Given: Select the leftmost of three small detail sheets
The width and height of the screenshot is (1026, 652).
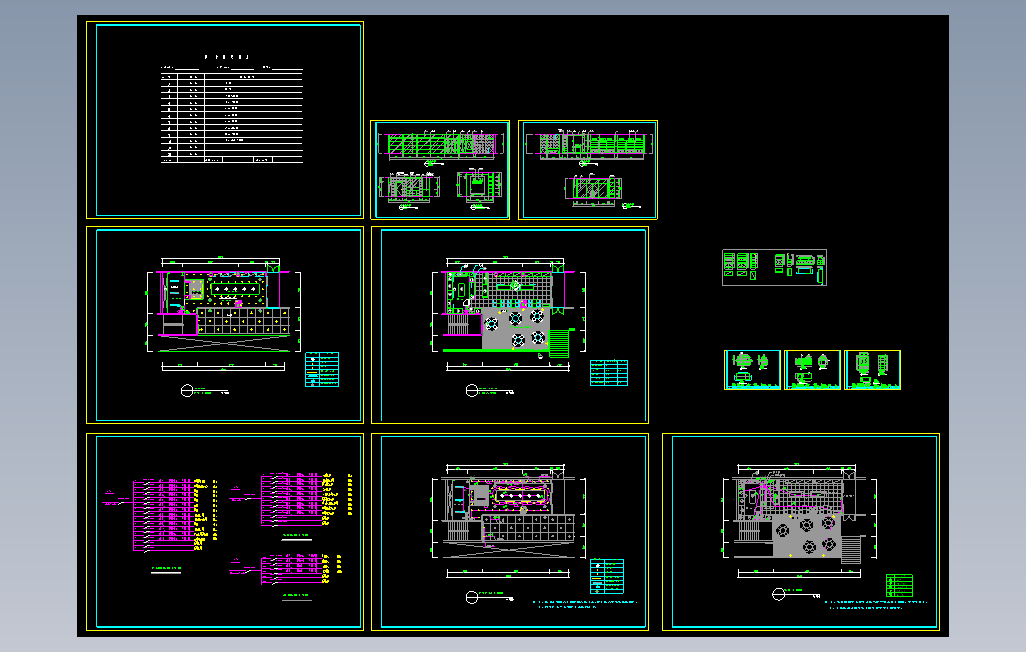Looking at the screenshot, I should [752, 370].
